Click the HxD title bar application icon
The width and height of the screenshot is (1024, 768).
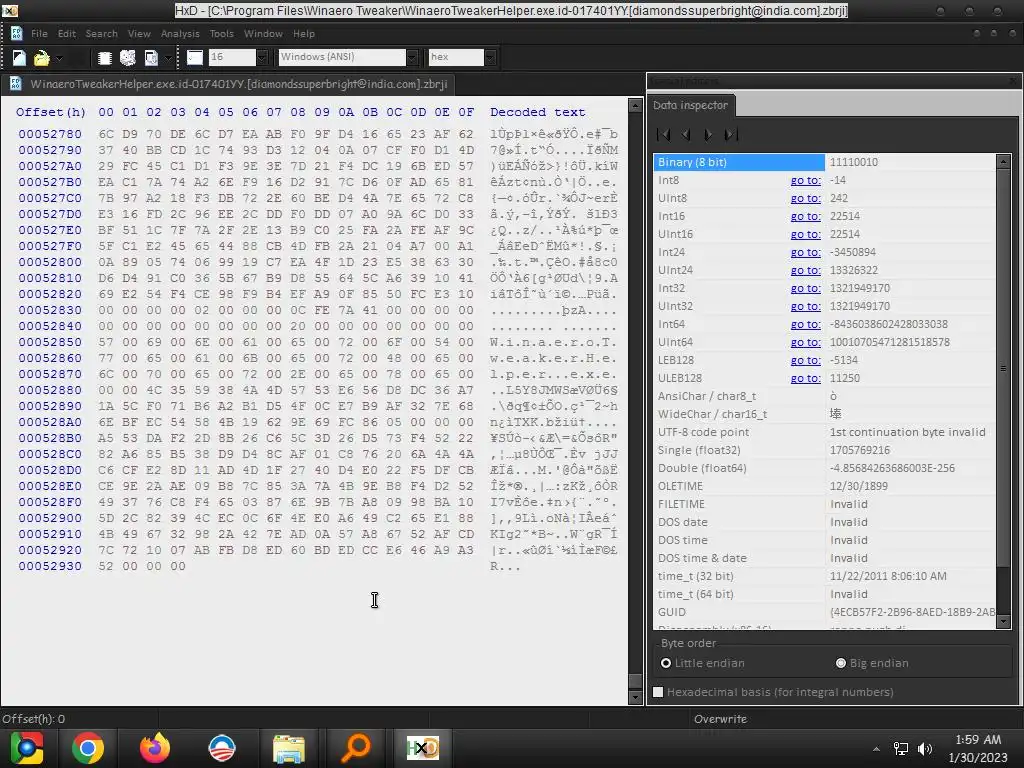click(x=9, y=10)
